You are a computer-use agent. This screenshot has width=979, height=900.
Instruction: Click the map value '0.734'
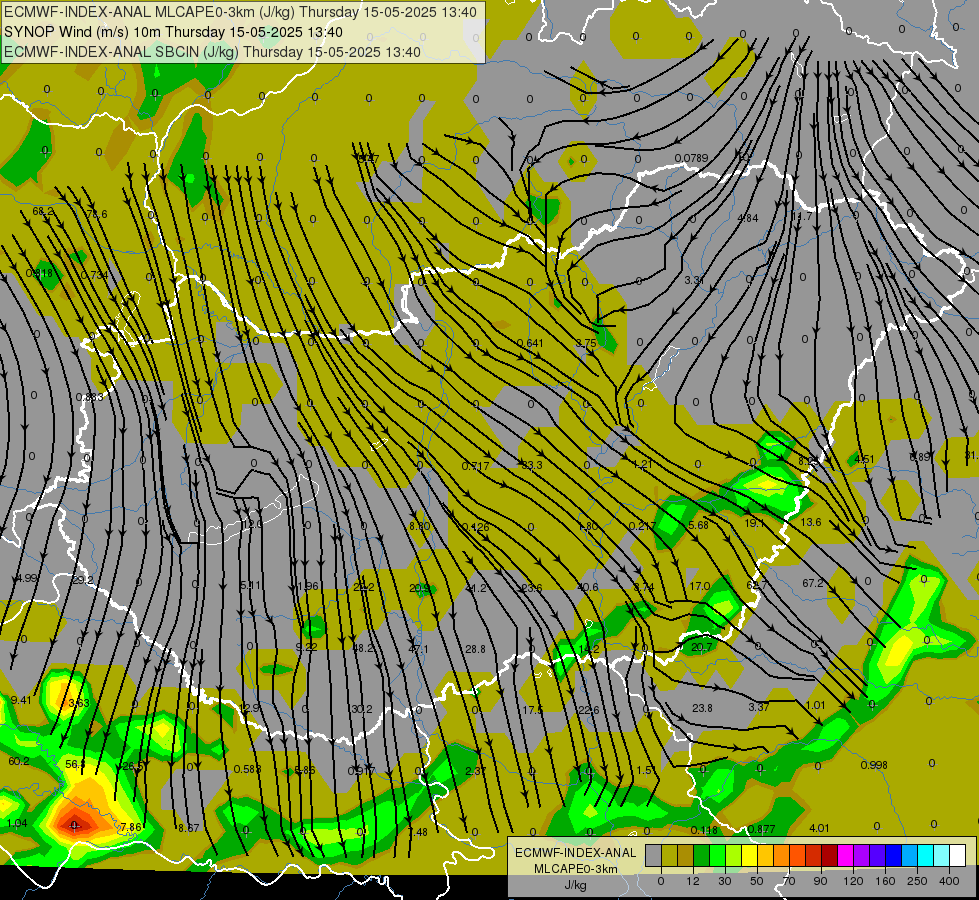click(x=94, y=275)
